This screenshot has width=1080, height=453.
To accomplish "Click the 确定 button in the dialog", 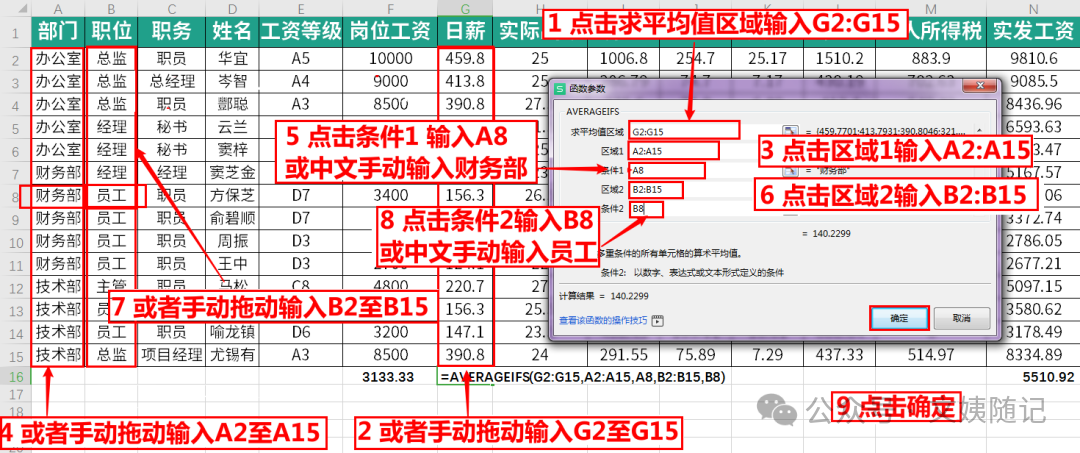I will (x=900, y=319).
